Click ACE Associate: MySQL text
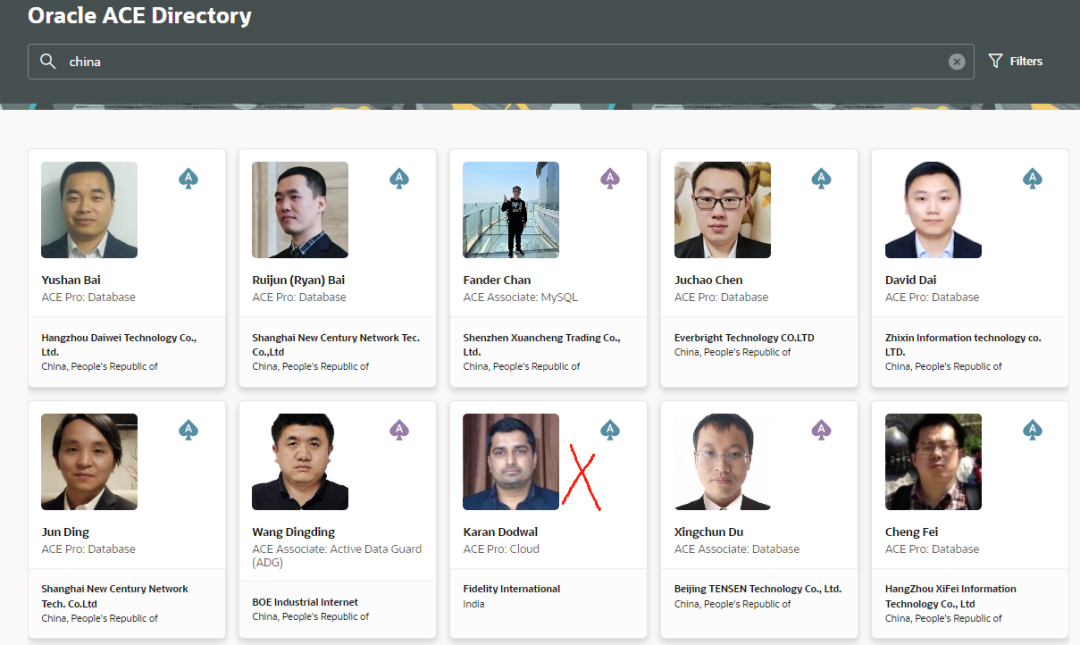Viewport: 1080px width, 645px height. [x=520, y=297]
